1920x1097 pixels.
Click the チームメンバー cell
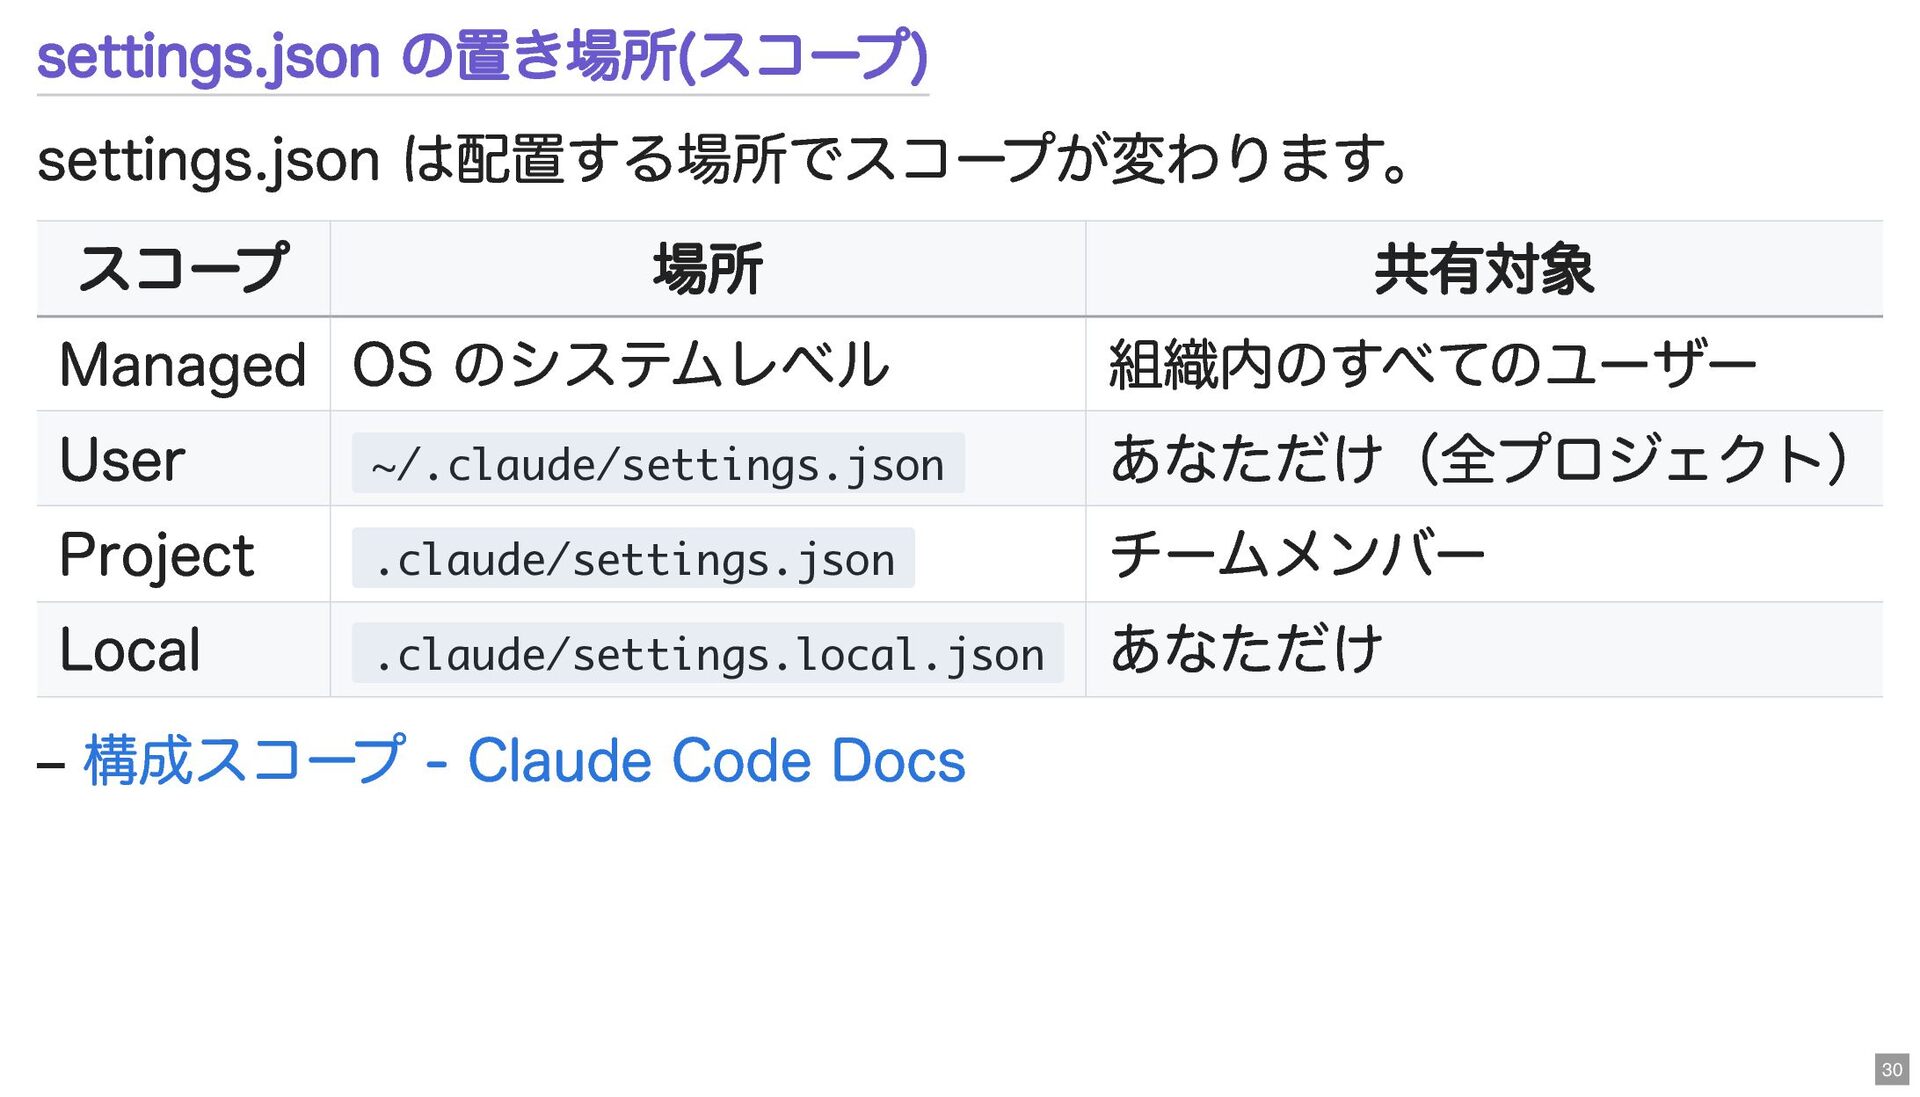[1297, 555]
